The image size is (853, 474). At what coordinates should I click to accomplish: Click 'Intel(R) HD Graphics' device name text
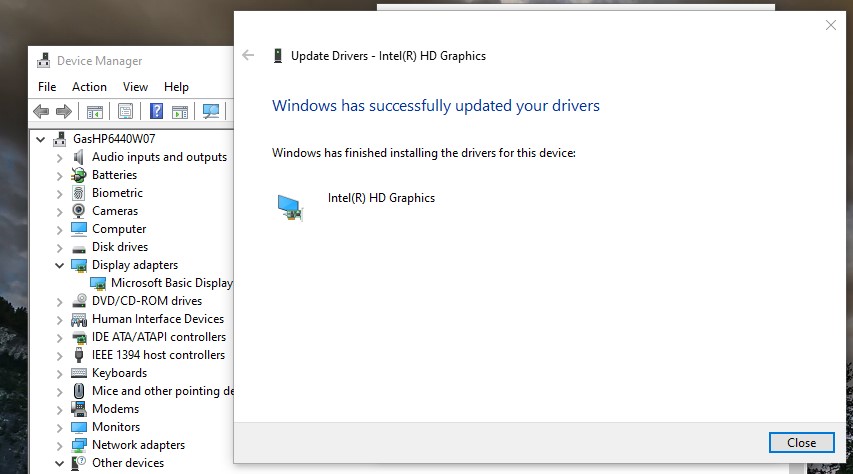(x=381, y=198)
